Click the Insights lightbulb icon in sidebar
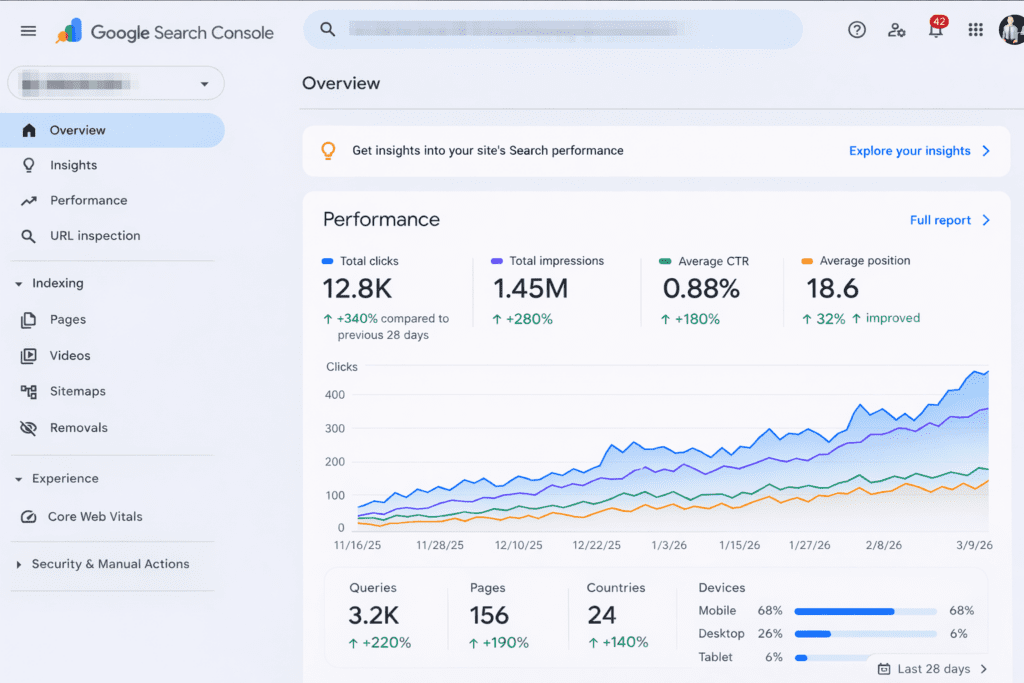Image resolution: width=1024 pixels, height=683 pixels. point(29,165)
